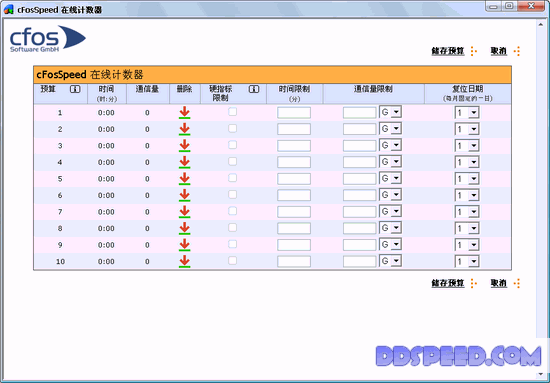
Task: Focus traffic limit field for budget 9
Action: [x=360, y=244]
